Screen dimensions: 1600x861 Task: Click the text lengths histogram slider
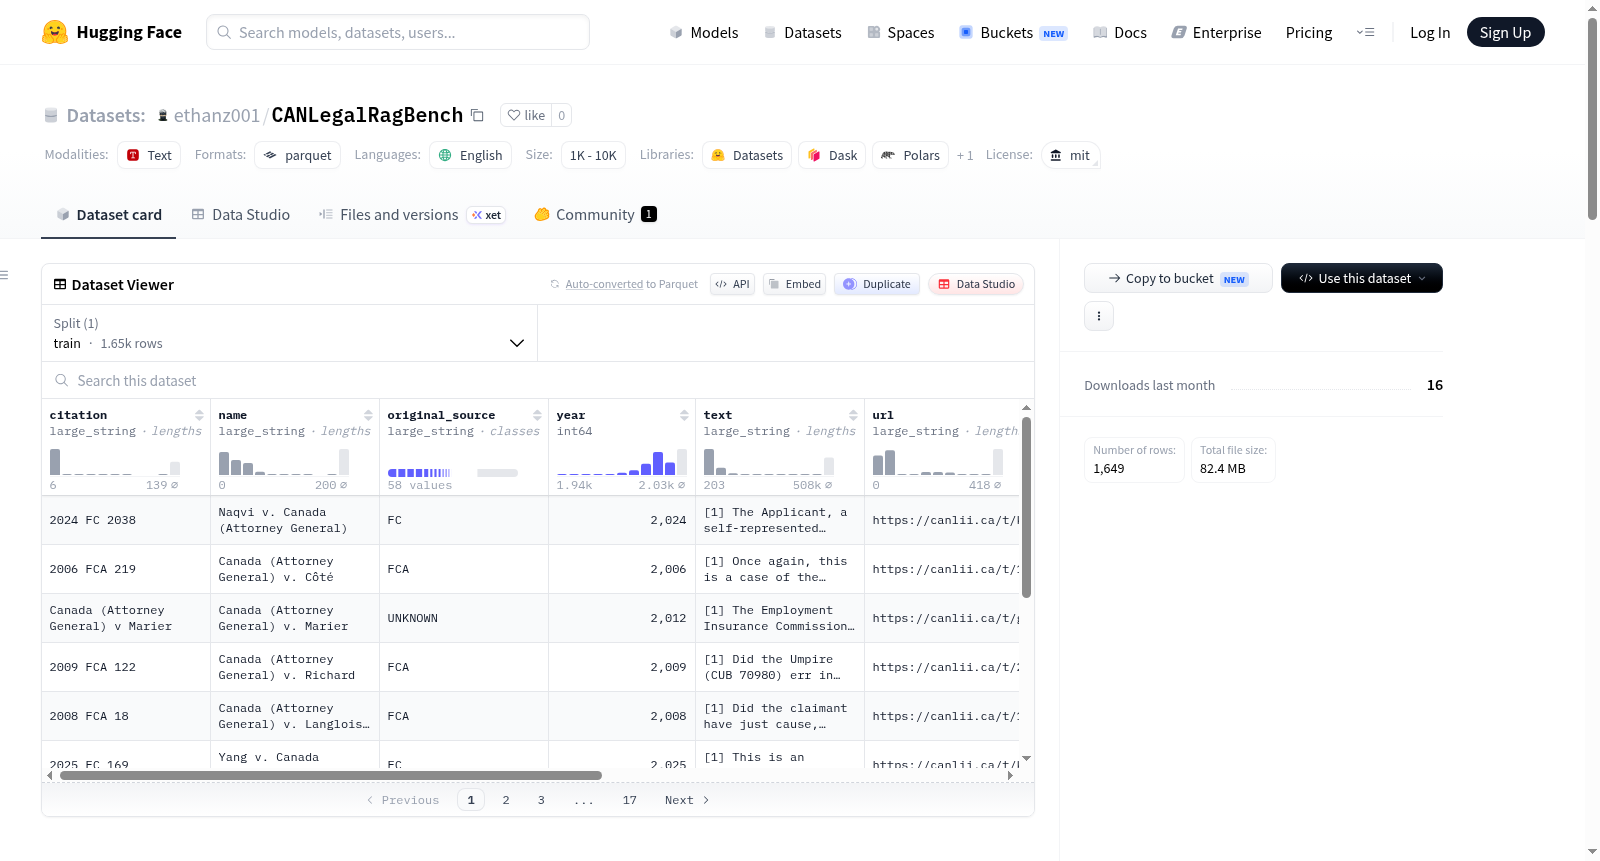(769, 462)
